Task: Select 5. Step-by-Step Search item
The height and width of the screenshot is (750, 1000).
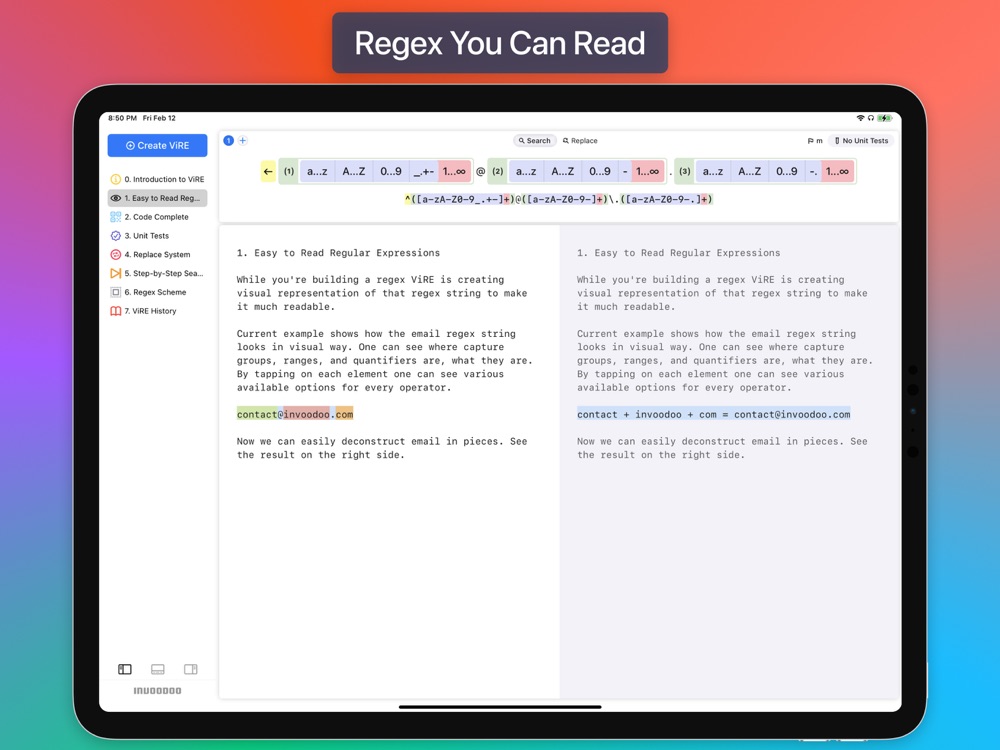Action: click(158, 274)
